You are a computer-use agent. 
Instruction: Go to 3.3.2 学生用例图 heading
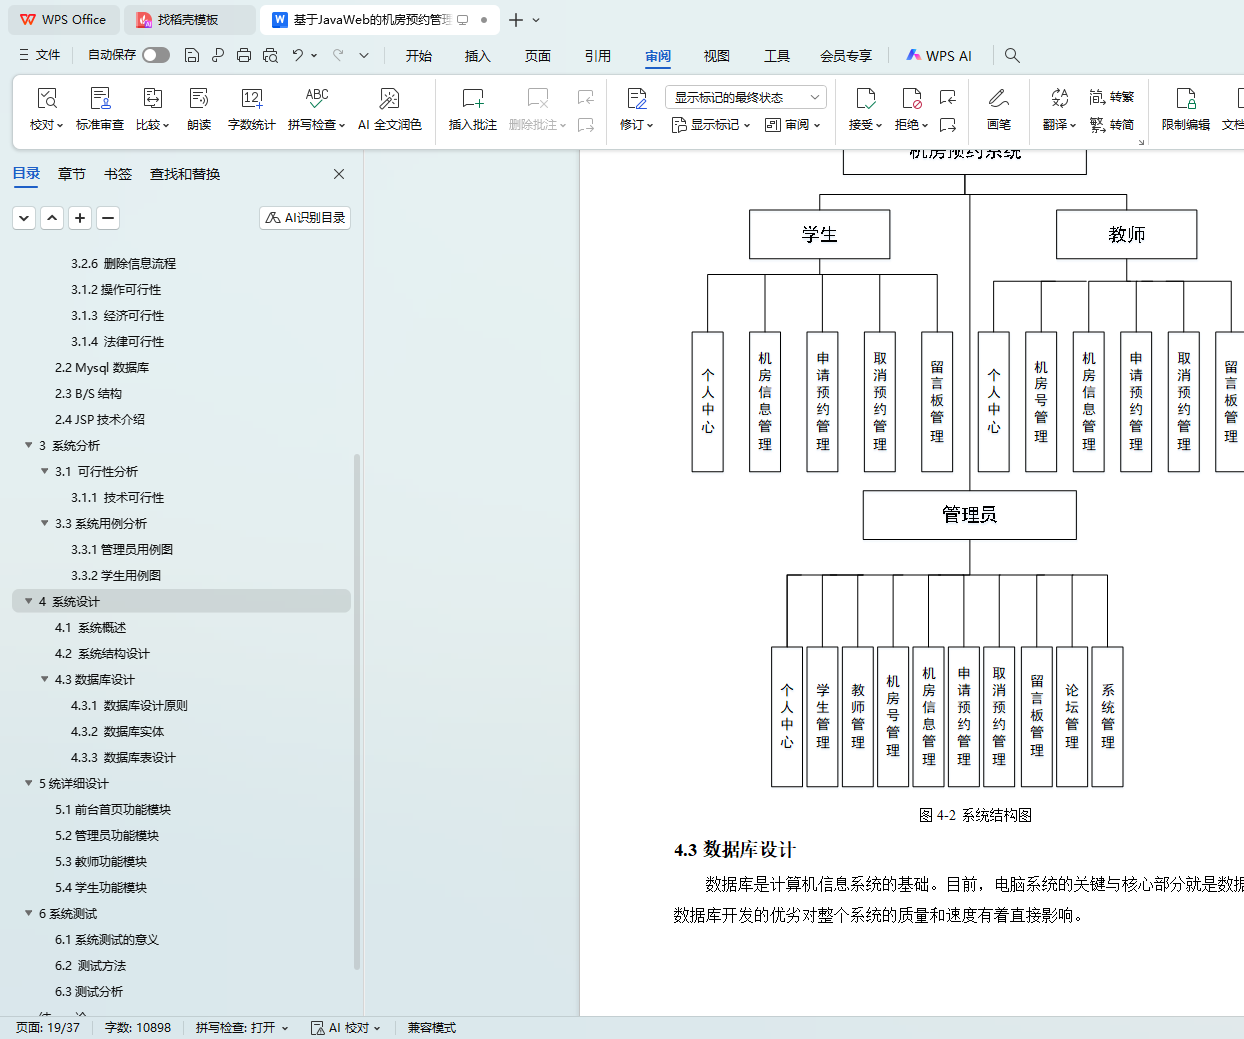(116, 575)
